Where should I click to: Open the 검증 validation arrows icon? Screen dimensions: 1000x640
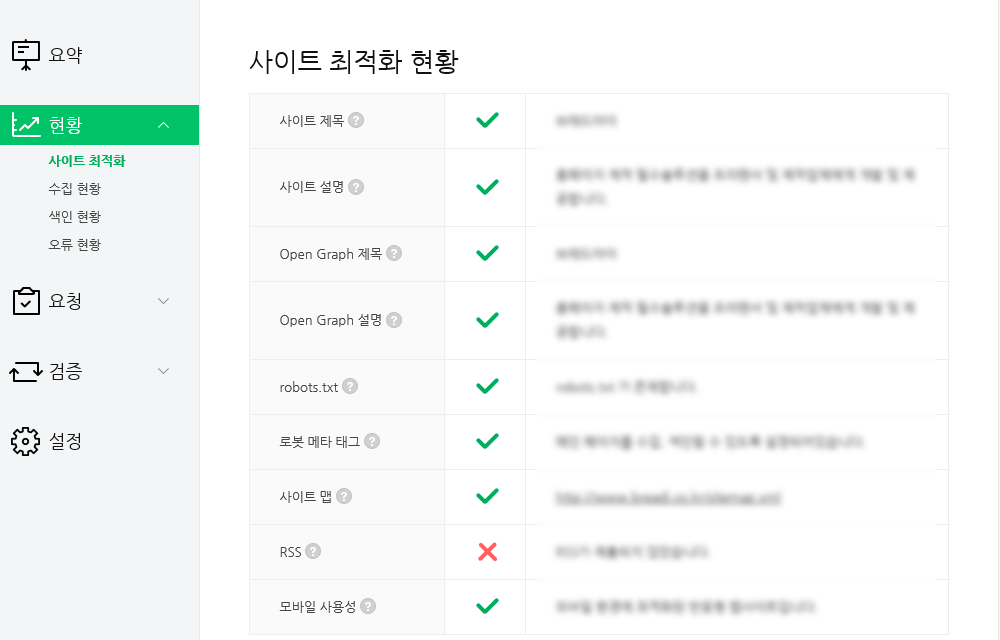pos(24,371)
